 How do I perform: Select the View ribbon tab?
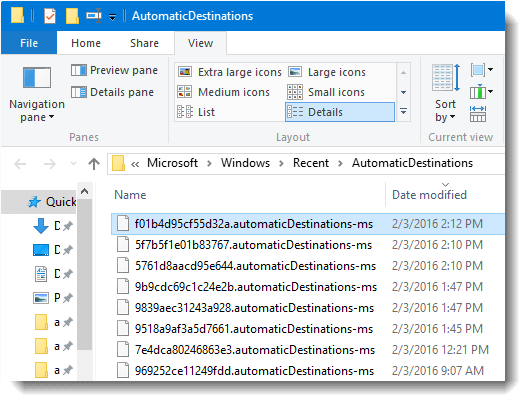200,43
